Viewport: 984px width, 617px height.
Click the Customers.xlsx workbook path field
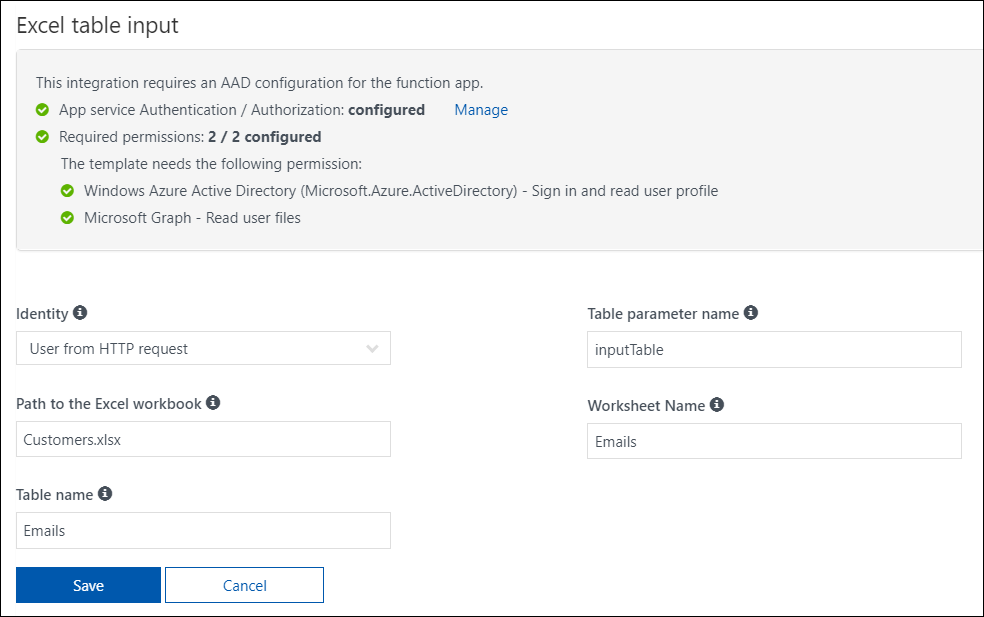point(203,439)
